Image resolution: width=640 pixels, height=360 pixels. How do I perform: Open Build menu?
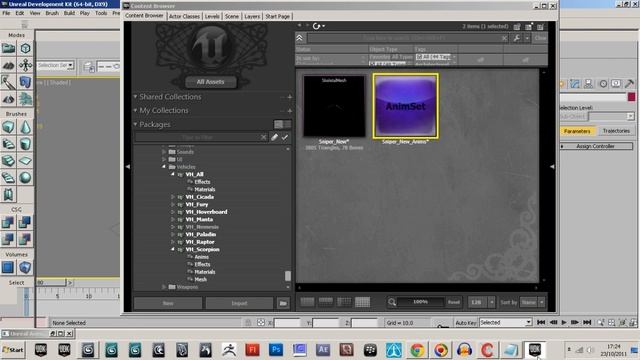pos(69,13)
